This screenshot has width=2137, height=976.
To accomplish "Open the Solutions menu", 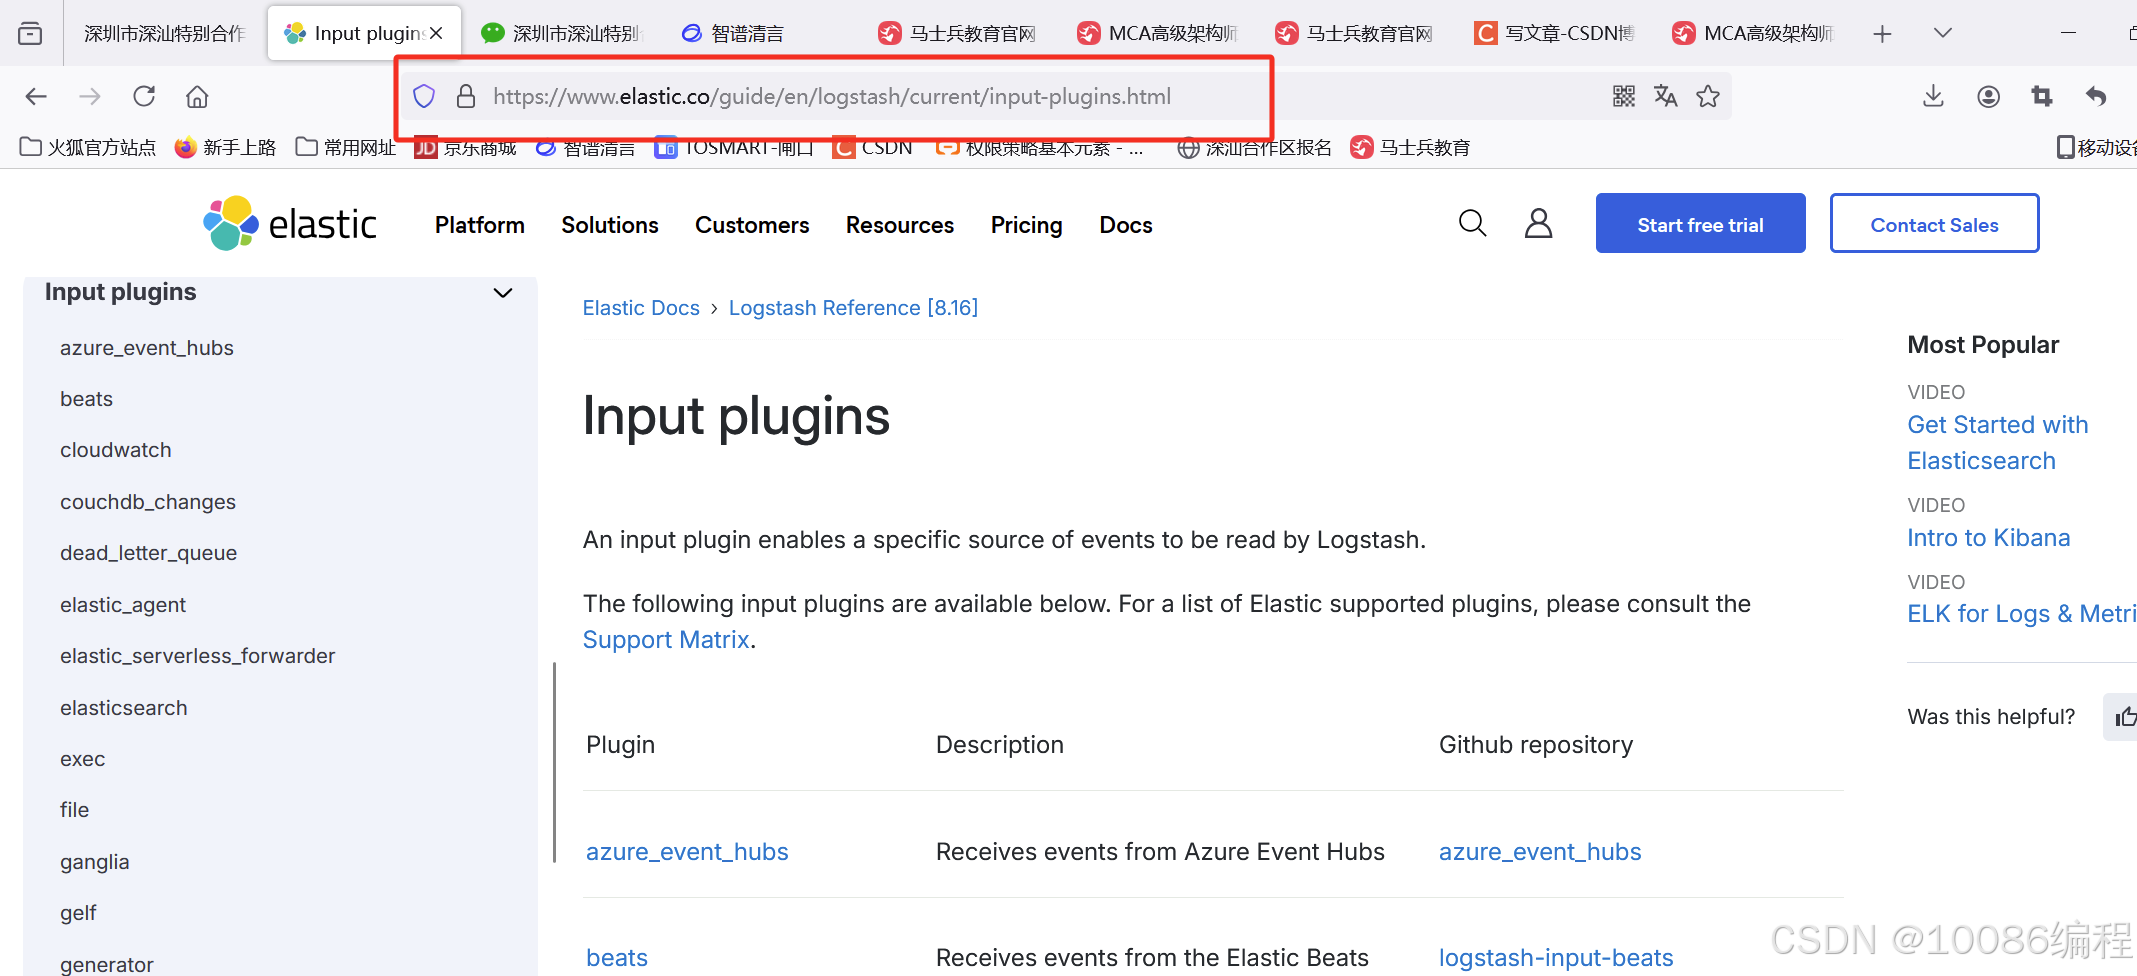I will coord(610,225).
